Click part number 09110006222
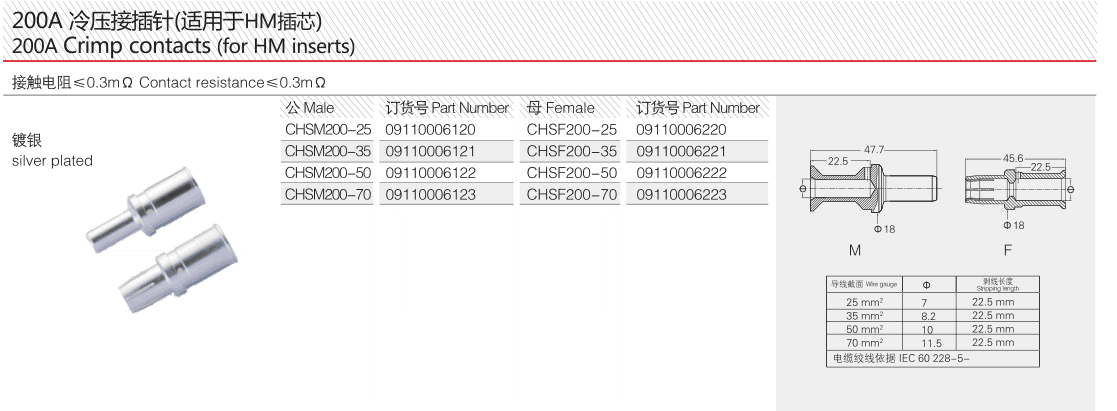The width and height of the screenshot is (1117, 411). coord(681,172)
